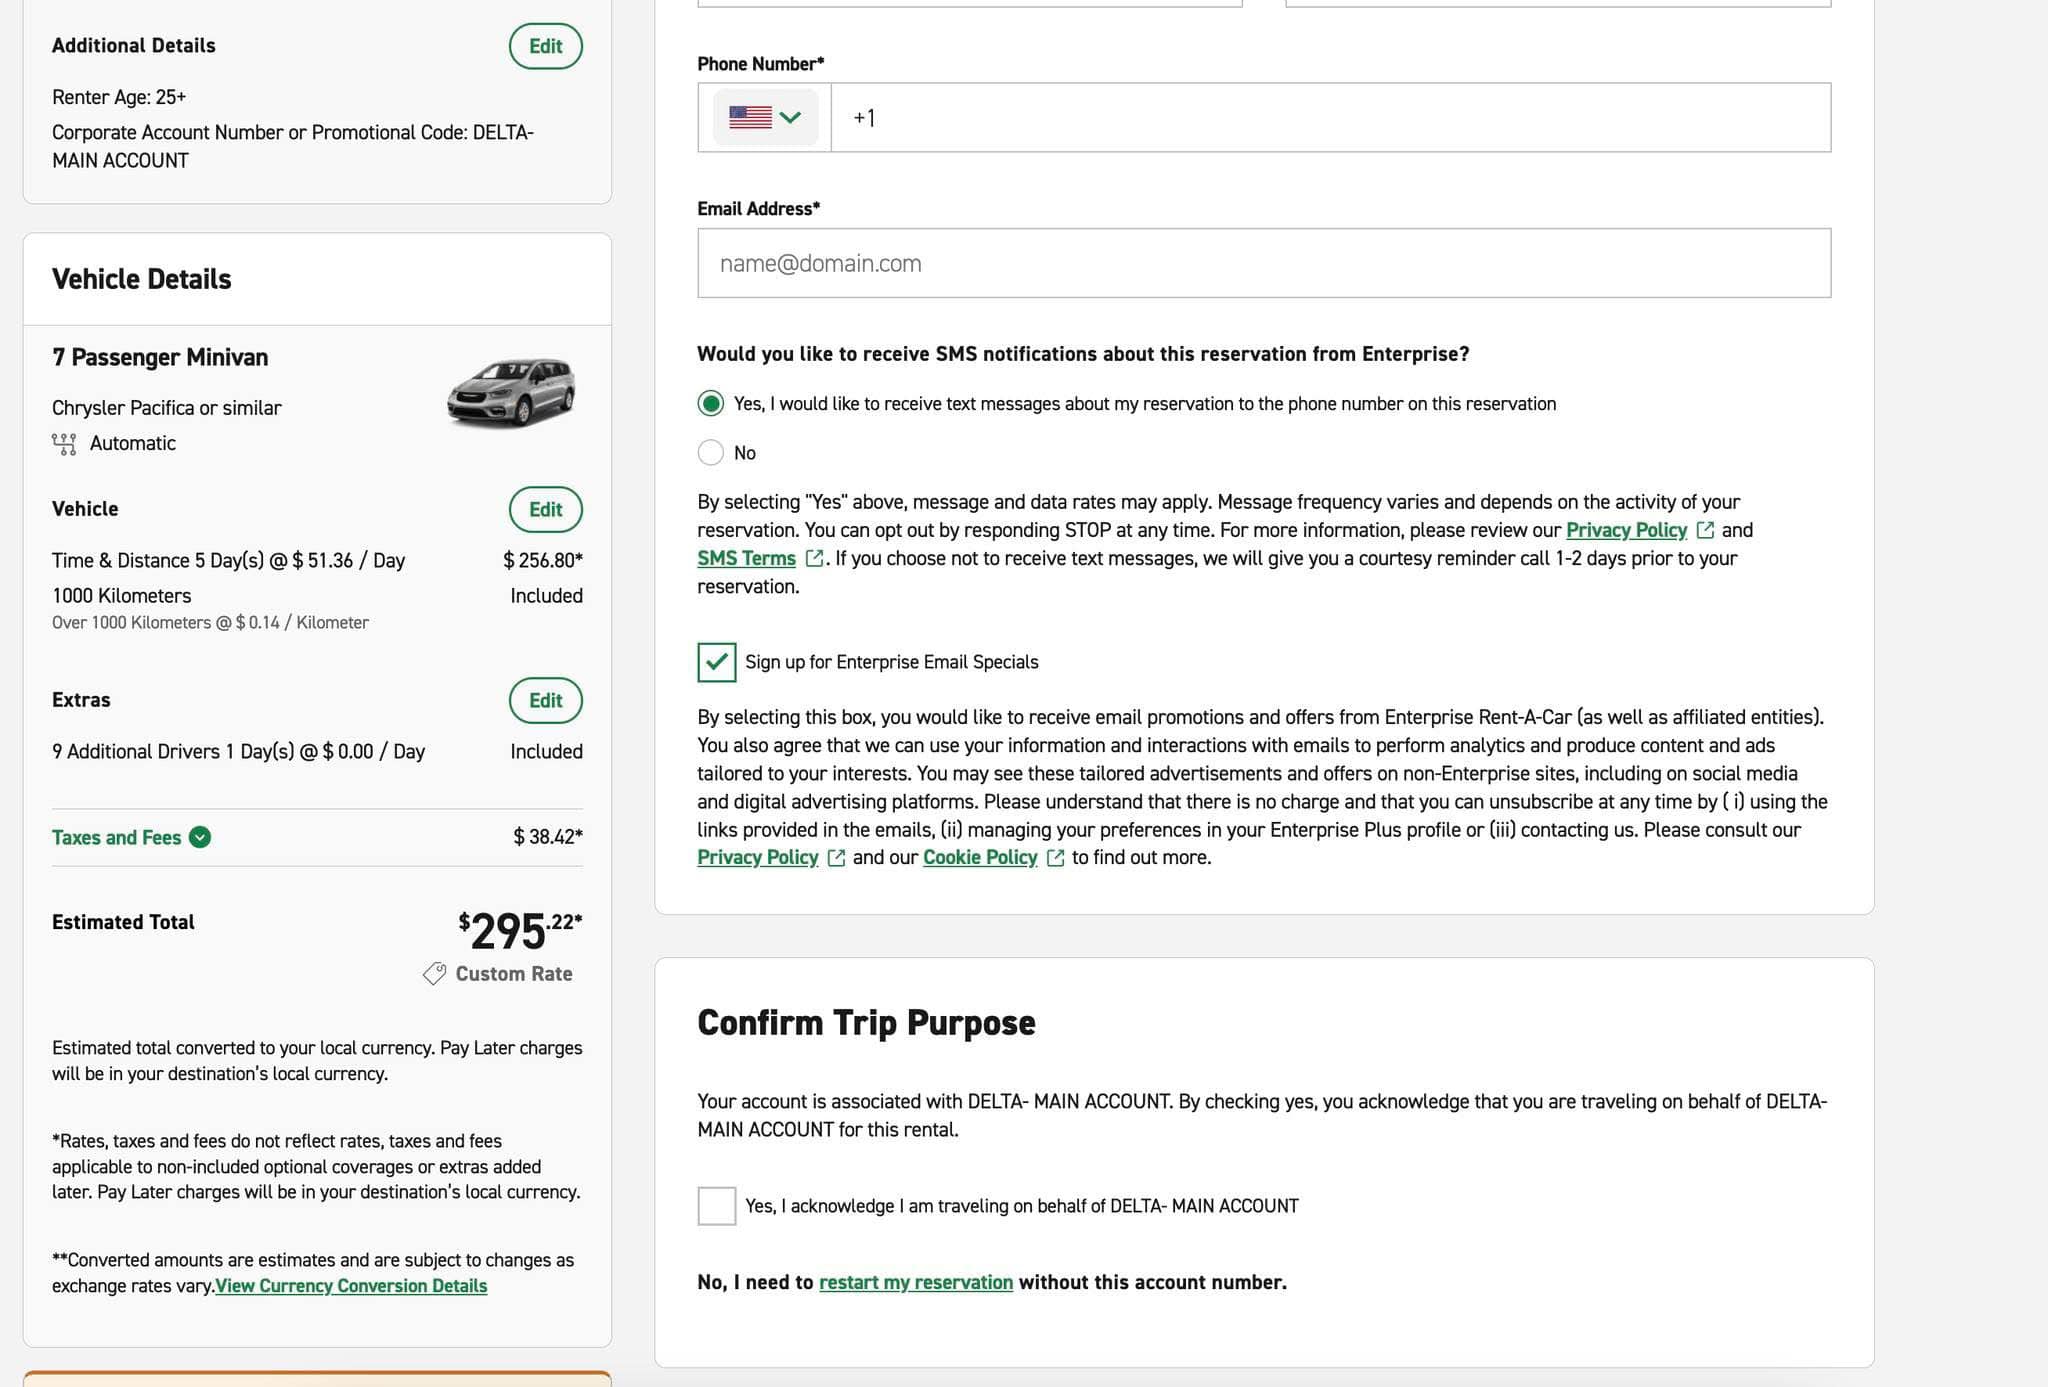Click external link icon beside lower Privacy Policy
This screenshot has height=1387, width=2048.
pos(836,858)
